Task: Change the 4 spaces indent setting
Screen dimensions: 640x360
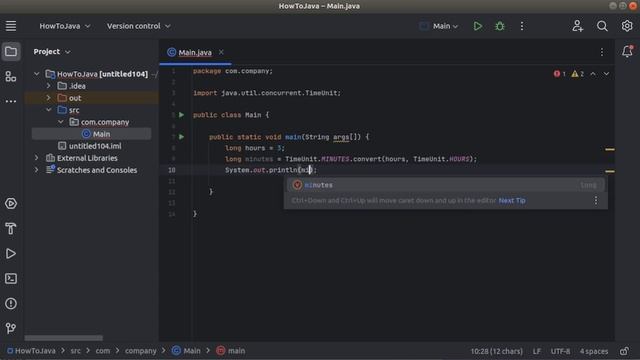Action: [x=594, y=351]
